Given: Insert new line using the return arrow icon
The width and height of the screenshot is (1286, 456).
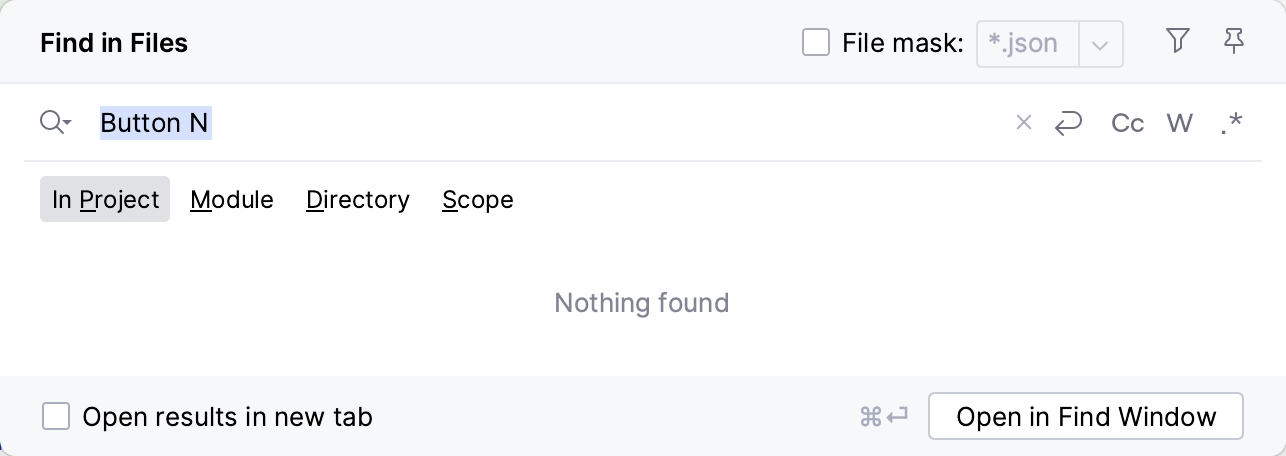Looking at the screenshot, I should point(1069,123).
